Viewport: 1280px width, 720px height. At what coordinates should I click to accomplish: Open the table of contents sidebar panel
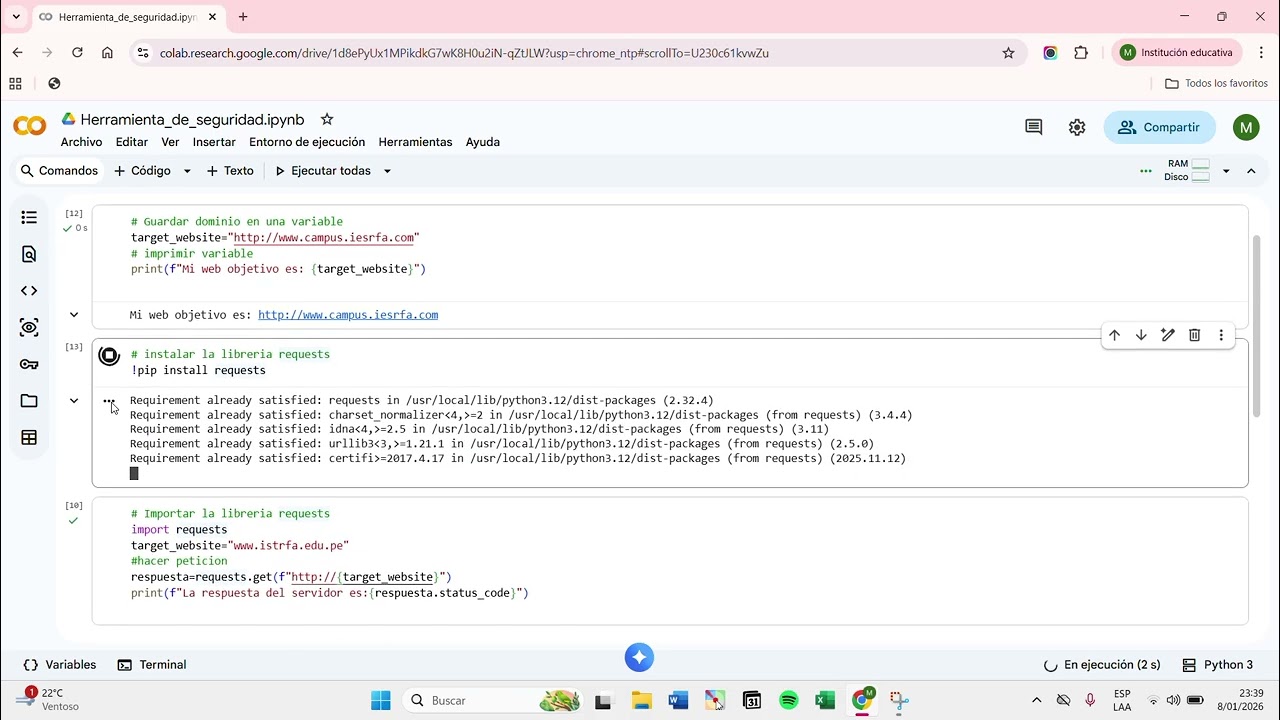pos(29,217)
